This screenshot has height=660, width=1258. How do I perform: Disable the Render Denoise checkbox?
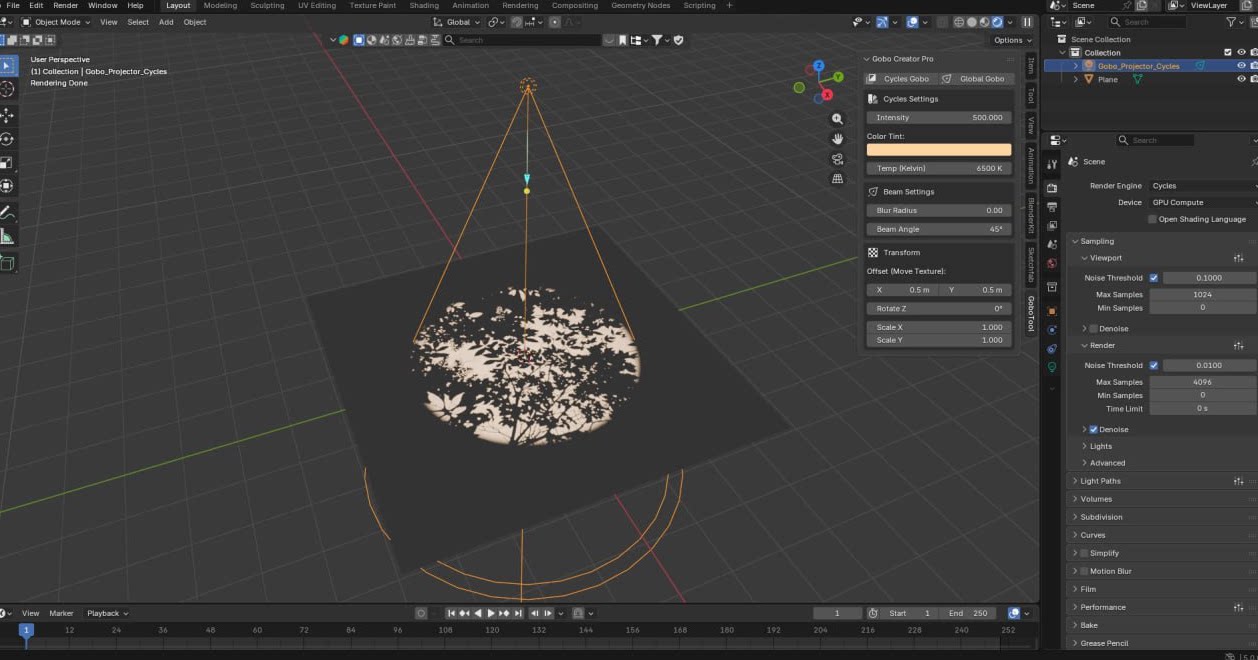[1093, 429]
